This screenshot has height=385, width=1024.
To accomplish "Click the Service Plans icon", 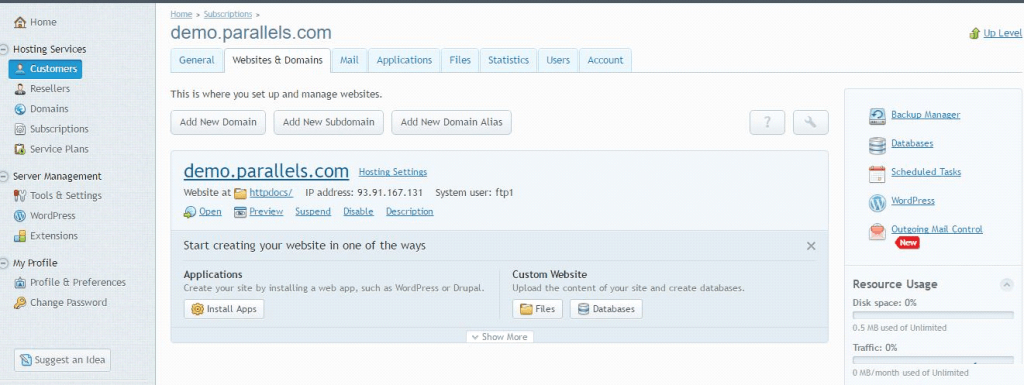I will (x=20, y=149).
